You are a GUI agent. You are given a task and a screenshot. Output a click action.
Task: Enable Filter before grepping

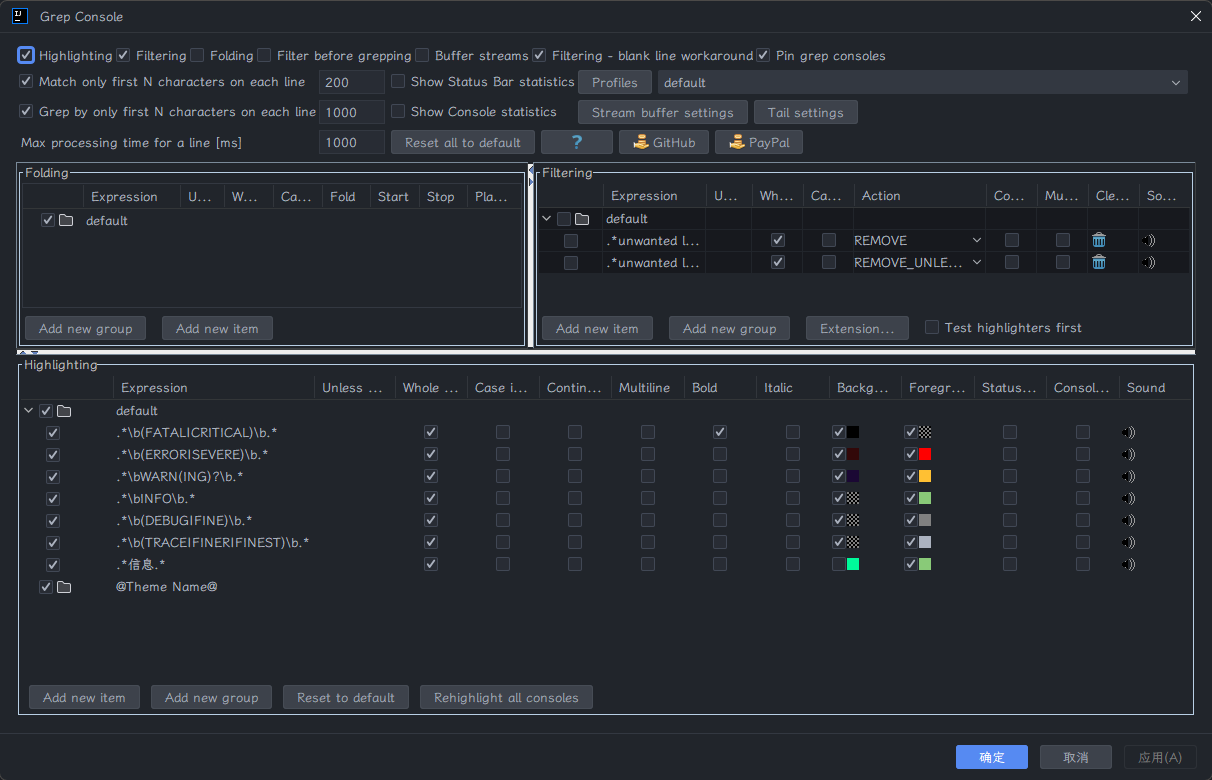(x=264, y=55)
